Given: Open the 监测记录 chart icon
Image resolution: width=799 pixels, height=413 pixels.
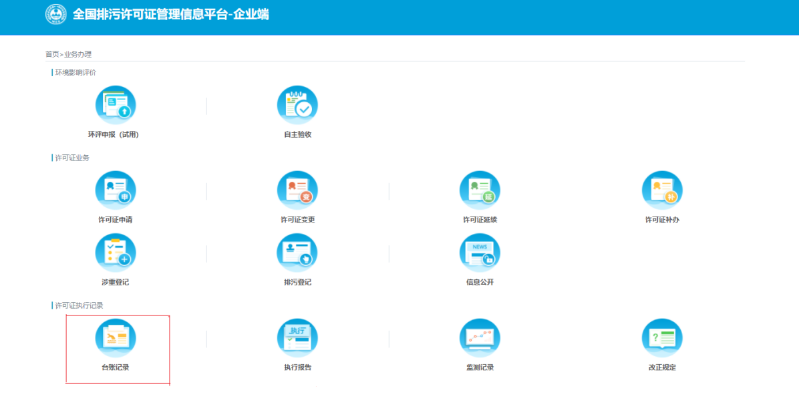Looking at the screenshot, I should (479, 339).
